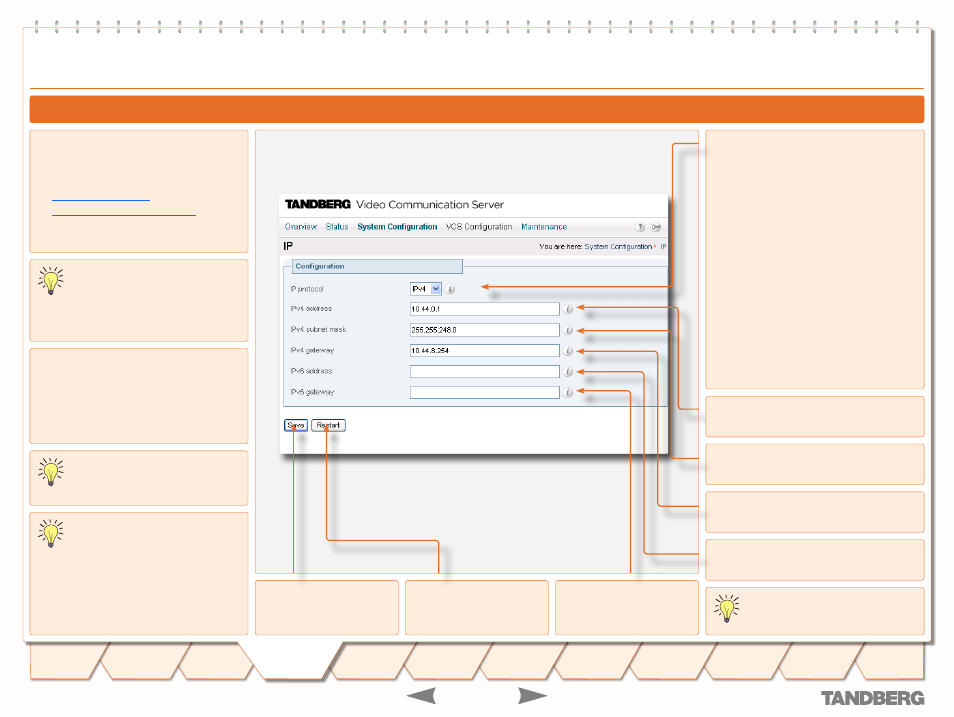Go to previous page with left arrow
954x717 pixels.
pyautogui.click(x=421, y=696)
